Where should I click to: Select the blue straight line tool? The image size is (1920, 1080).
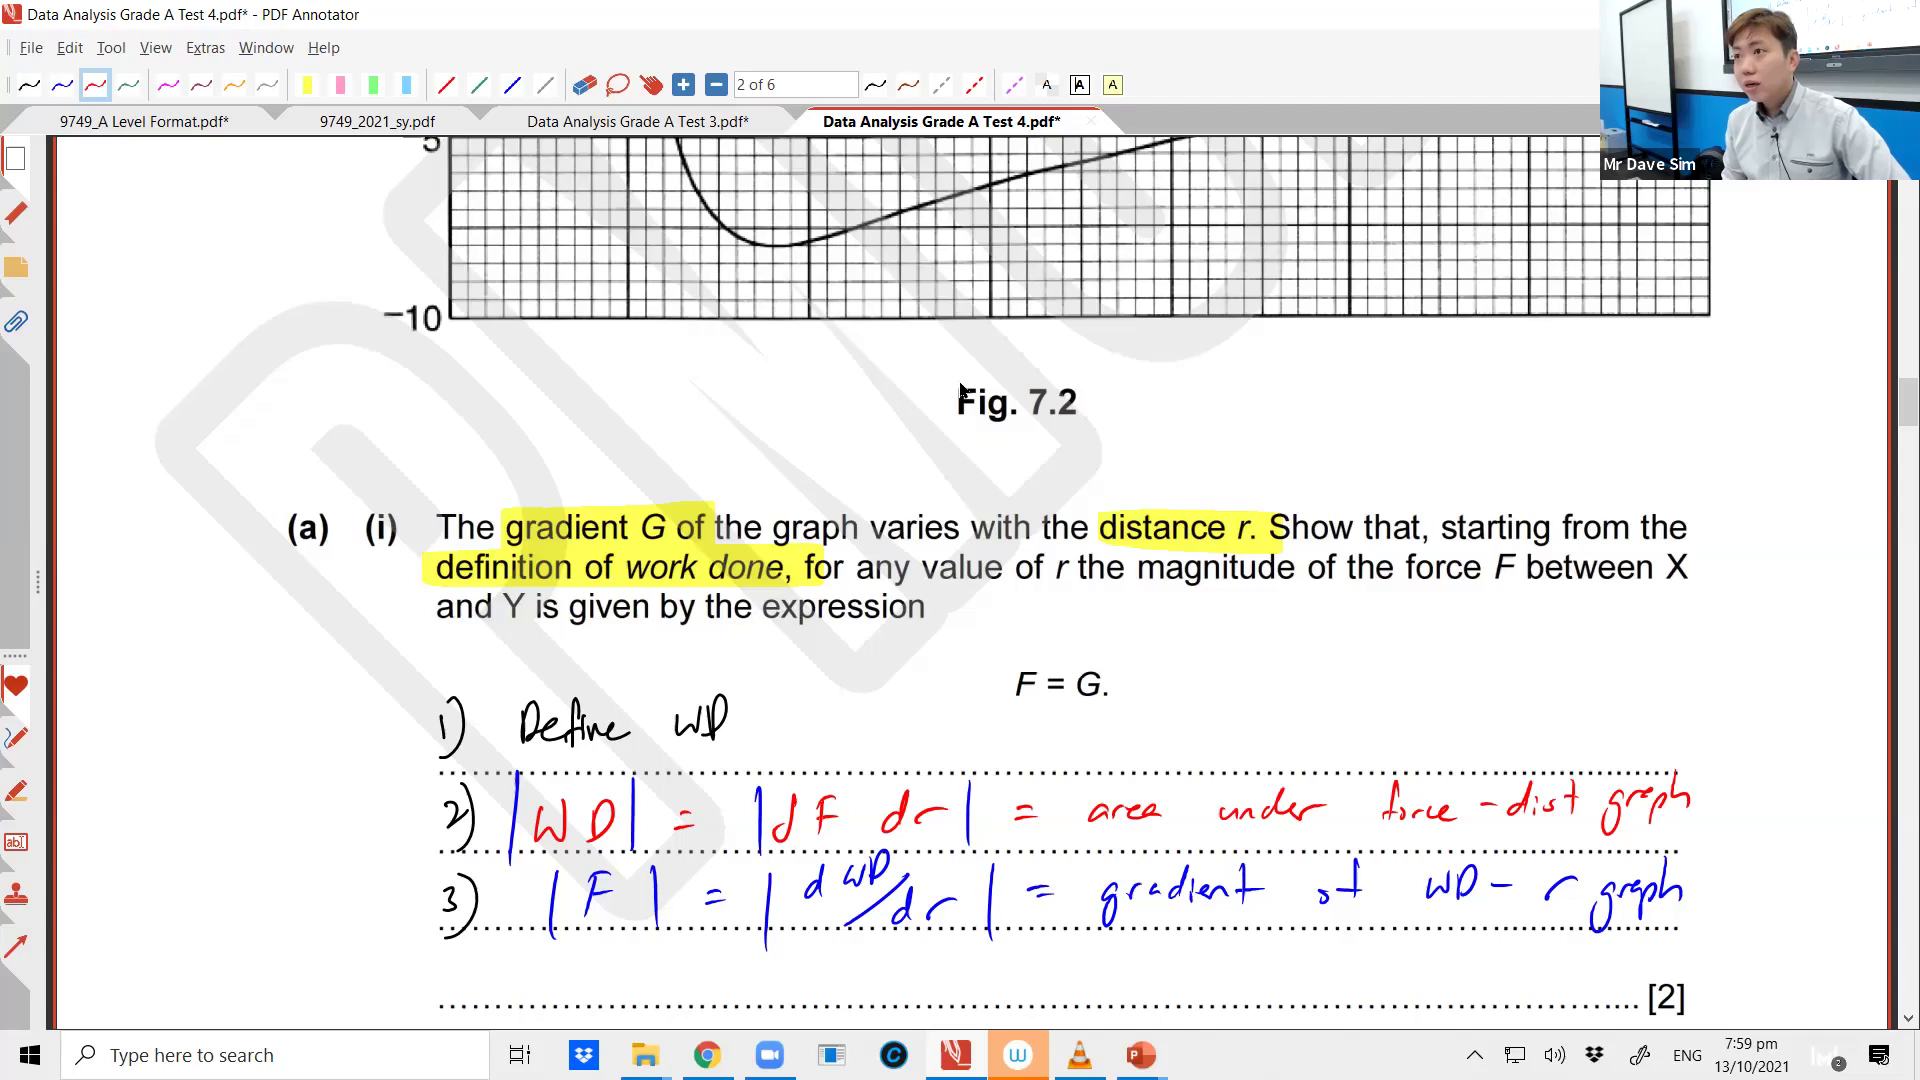click(x=512, y=85)
